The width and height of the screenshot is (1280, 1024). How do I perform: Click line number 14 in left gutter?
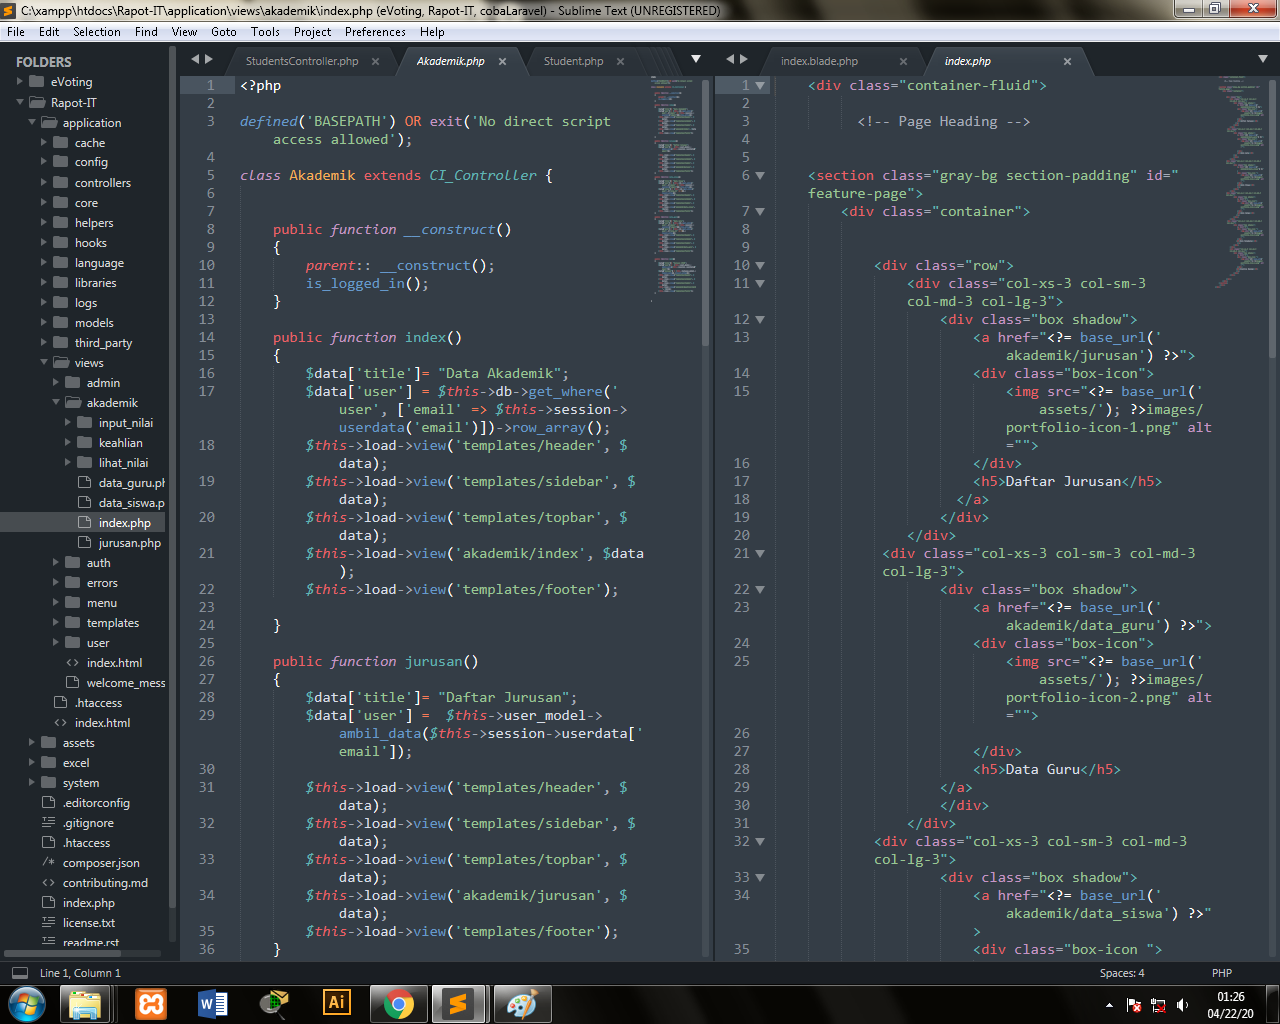(206, 338)
